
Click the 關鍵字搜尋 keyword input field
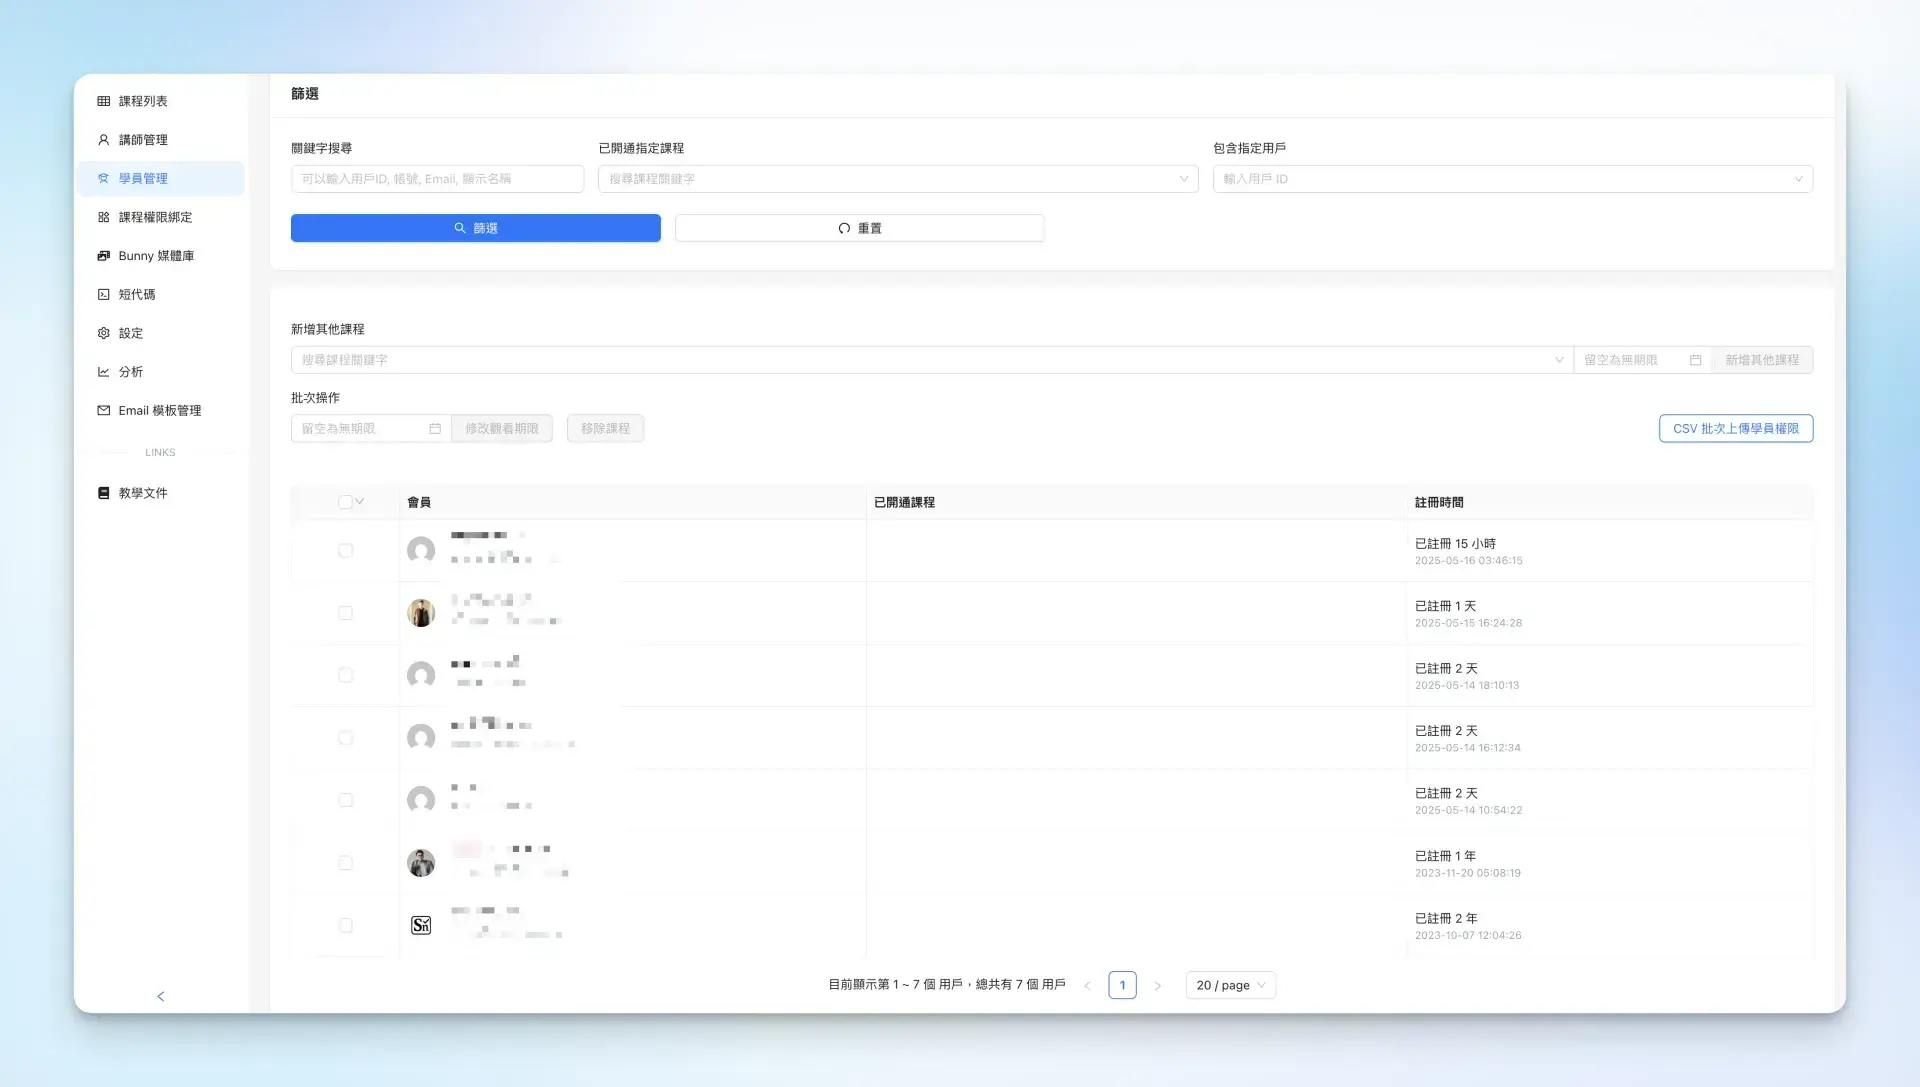pos(437,179)
